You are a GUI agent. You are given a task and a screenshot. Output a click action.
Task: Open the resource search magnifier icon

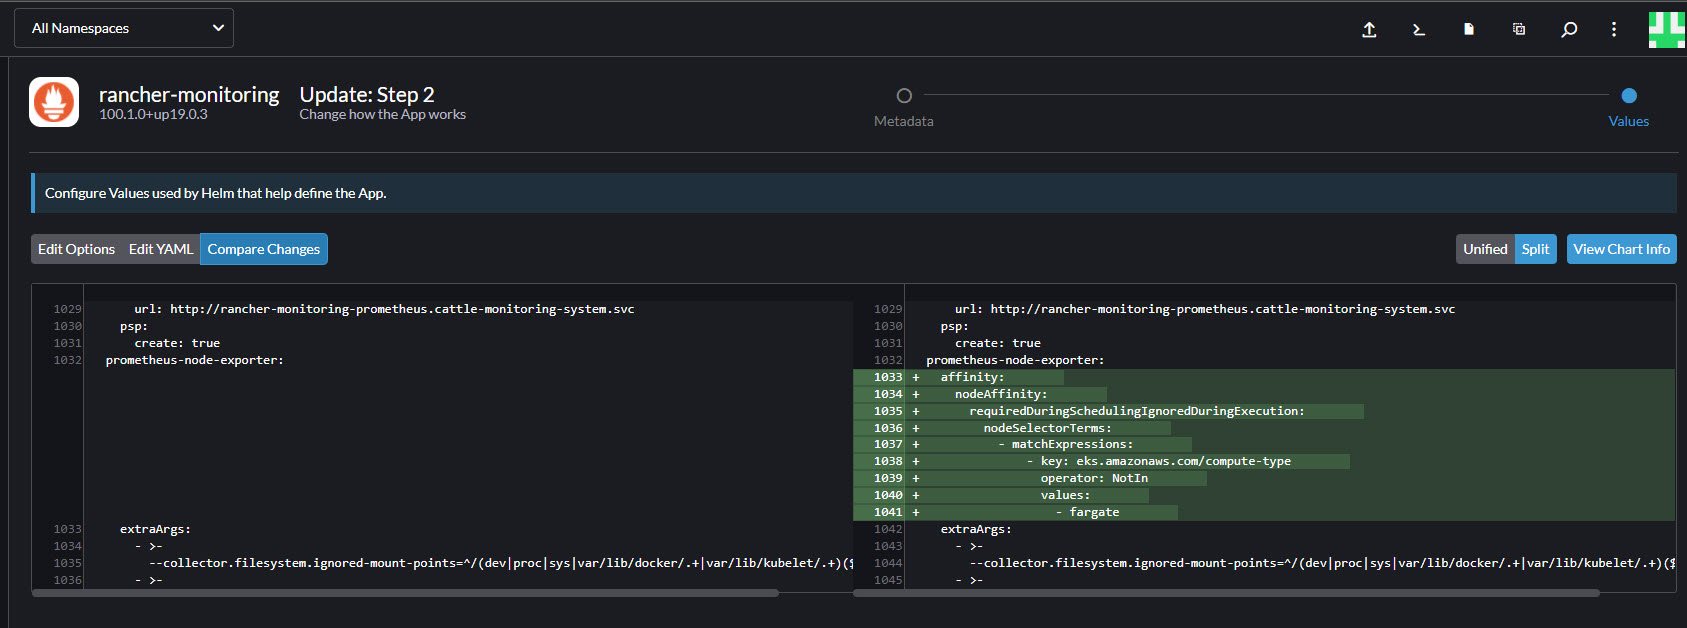[x=1569, y=29]
